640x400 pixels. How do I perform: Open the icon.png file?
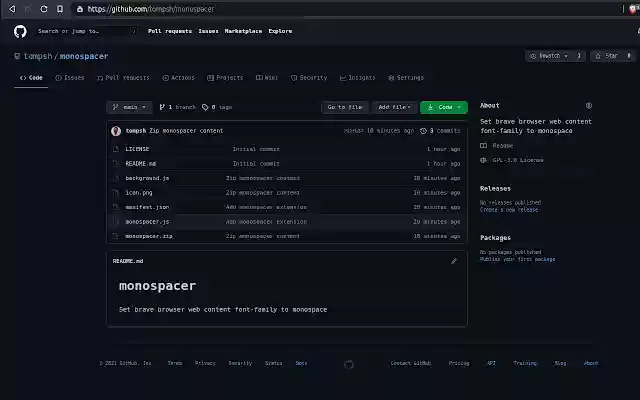coord(138,193)
